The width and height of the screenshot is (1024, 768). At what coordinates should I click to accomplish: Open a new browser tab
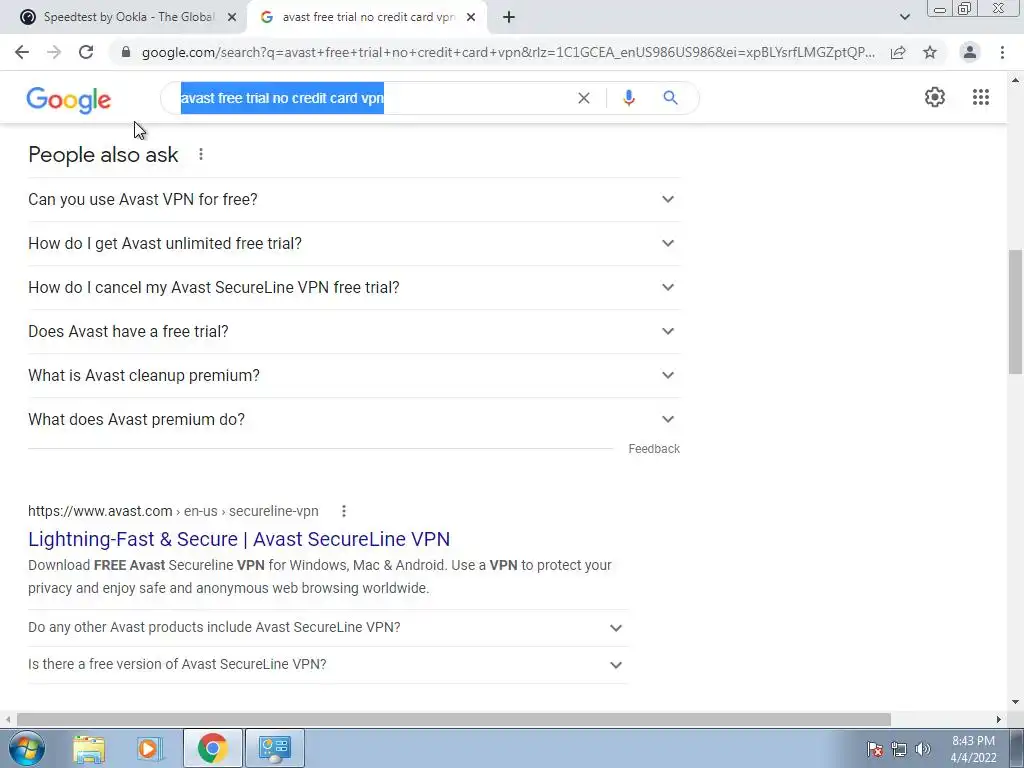pyautogui.click(x=509, y=17)
